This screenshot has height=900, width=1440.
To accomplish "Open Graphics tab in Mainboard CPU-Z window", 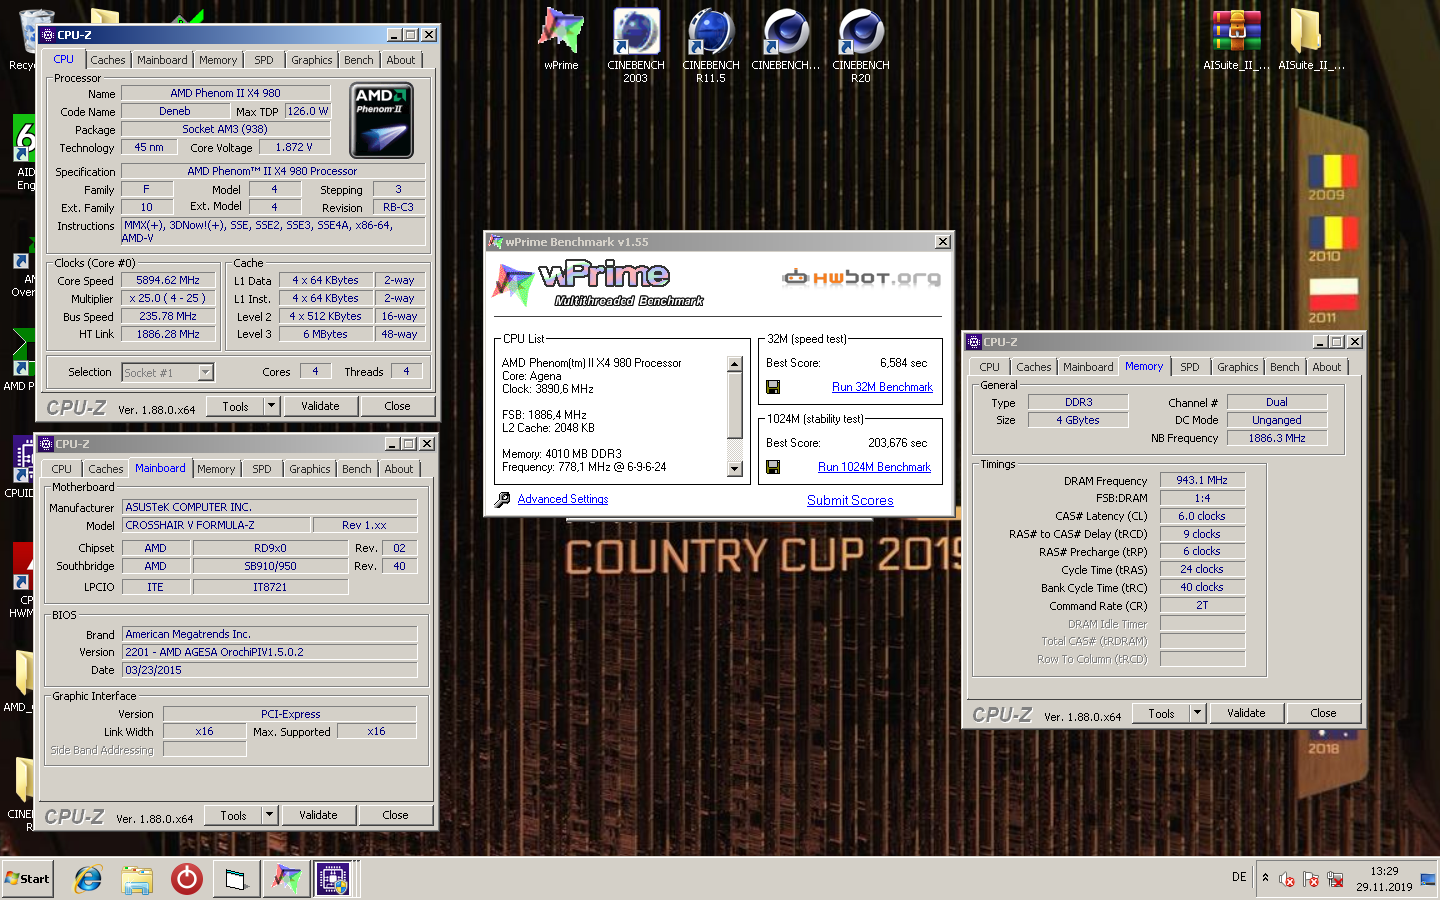I will tap(310, 469).
